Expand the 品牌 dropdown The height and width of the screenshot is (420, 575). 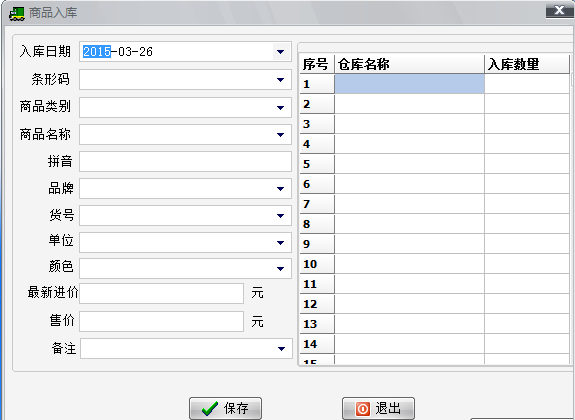point(281,189)
